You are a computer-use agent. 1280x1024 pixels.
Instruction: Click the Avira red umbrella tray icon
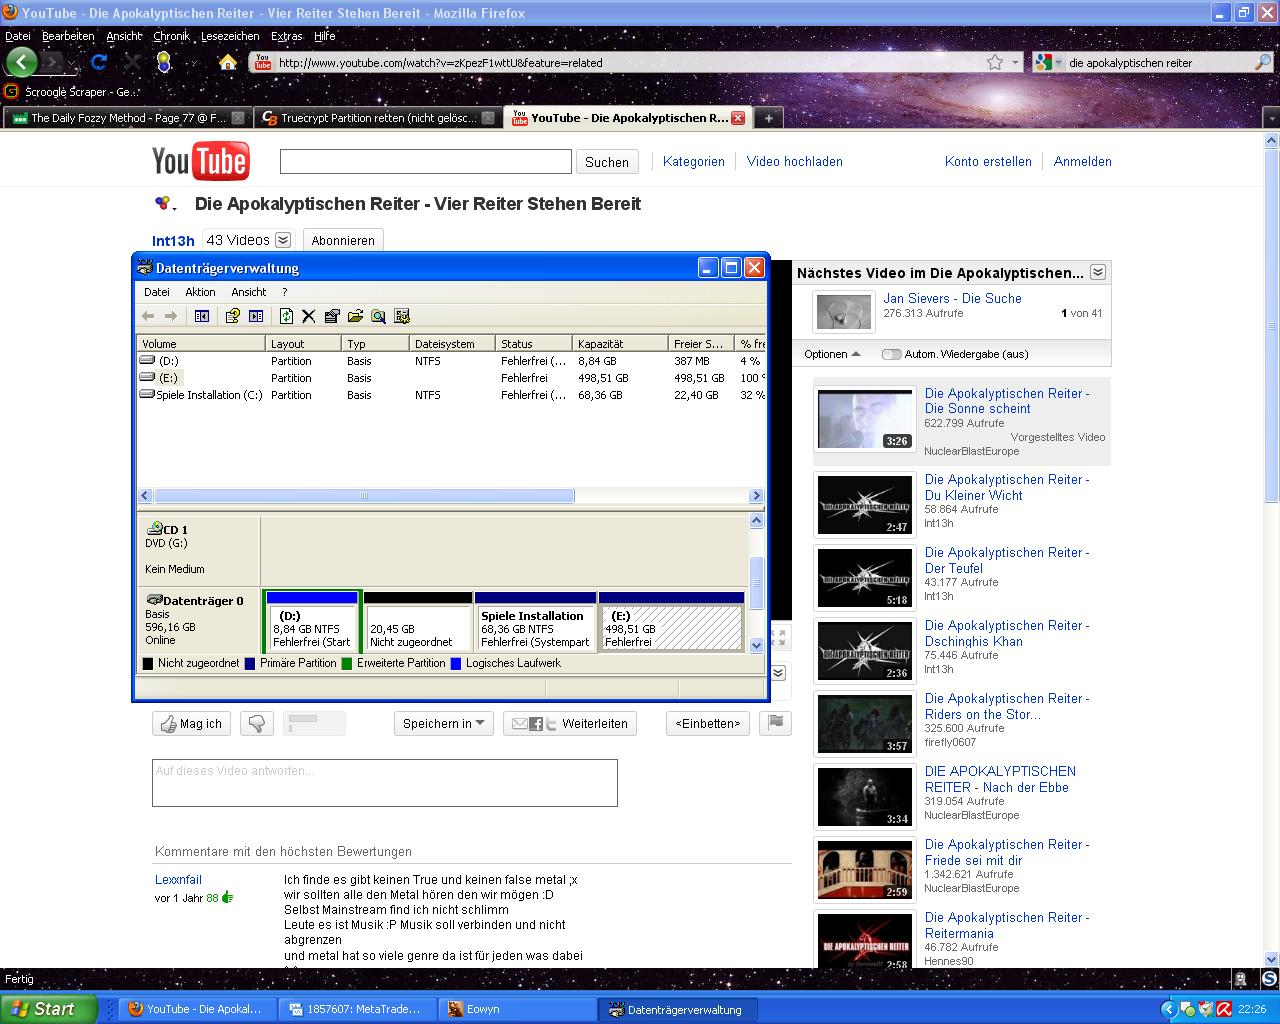pos(1223,1009)
